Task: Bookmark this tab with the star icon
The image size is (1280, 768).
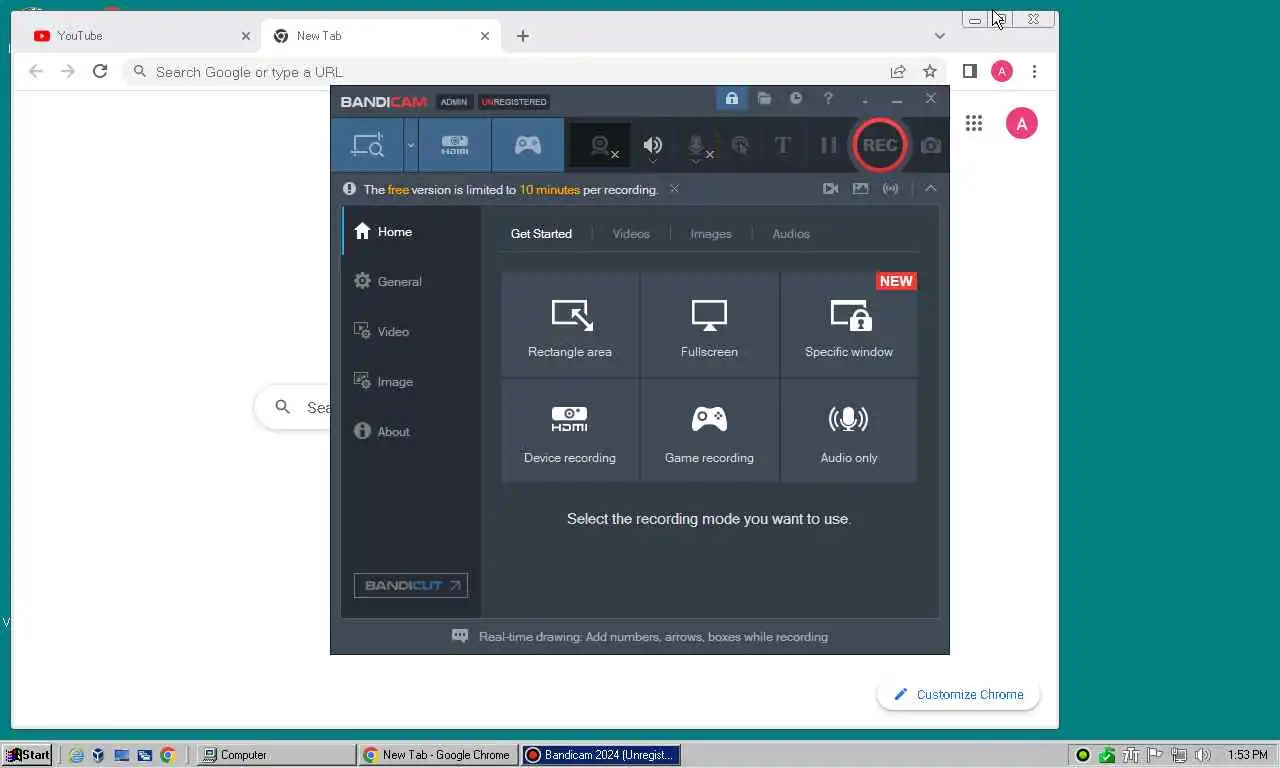Action: click(930, 71)
